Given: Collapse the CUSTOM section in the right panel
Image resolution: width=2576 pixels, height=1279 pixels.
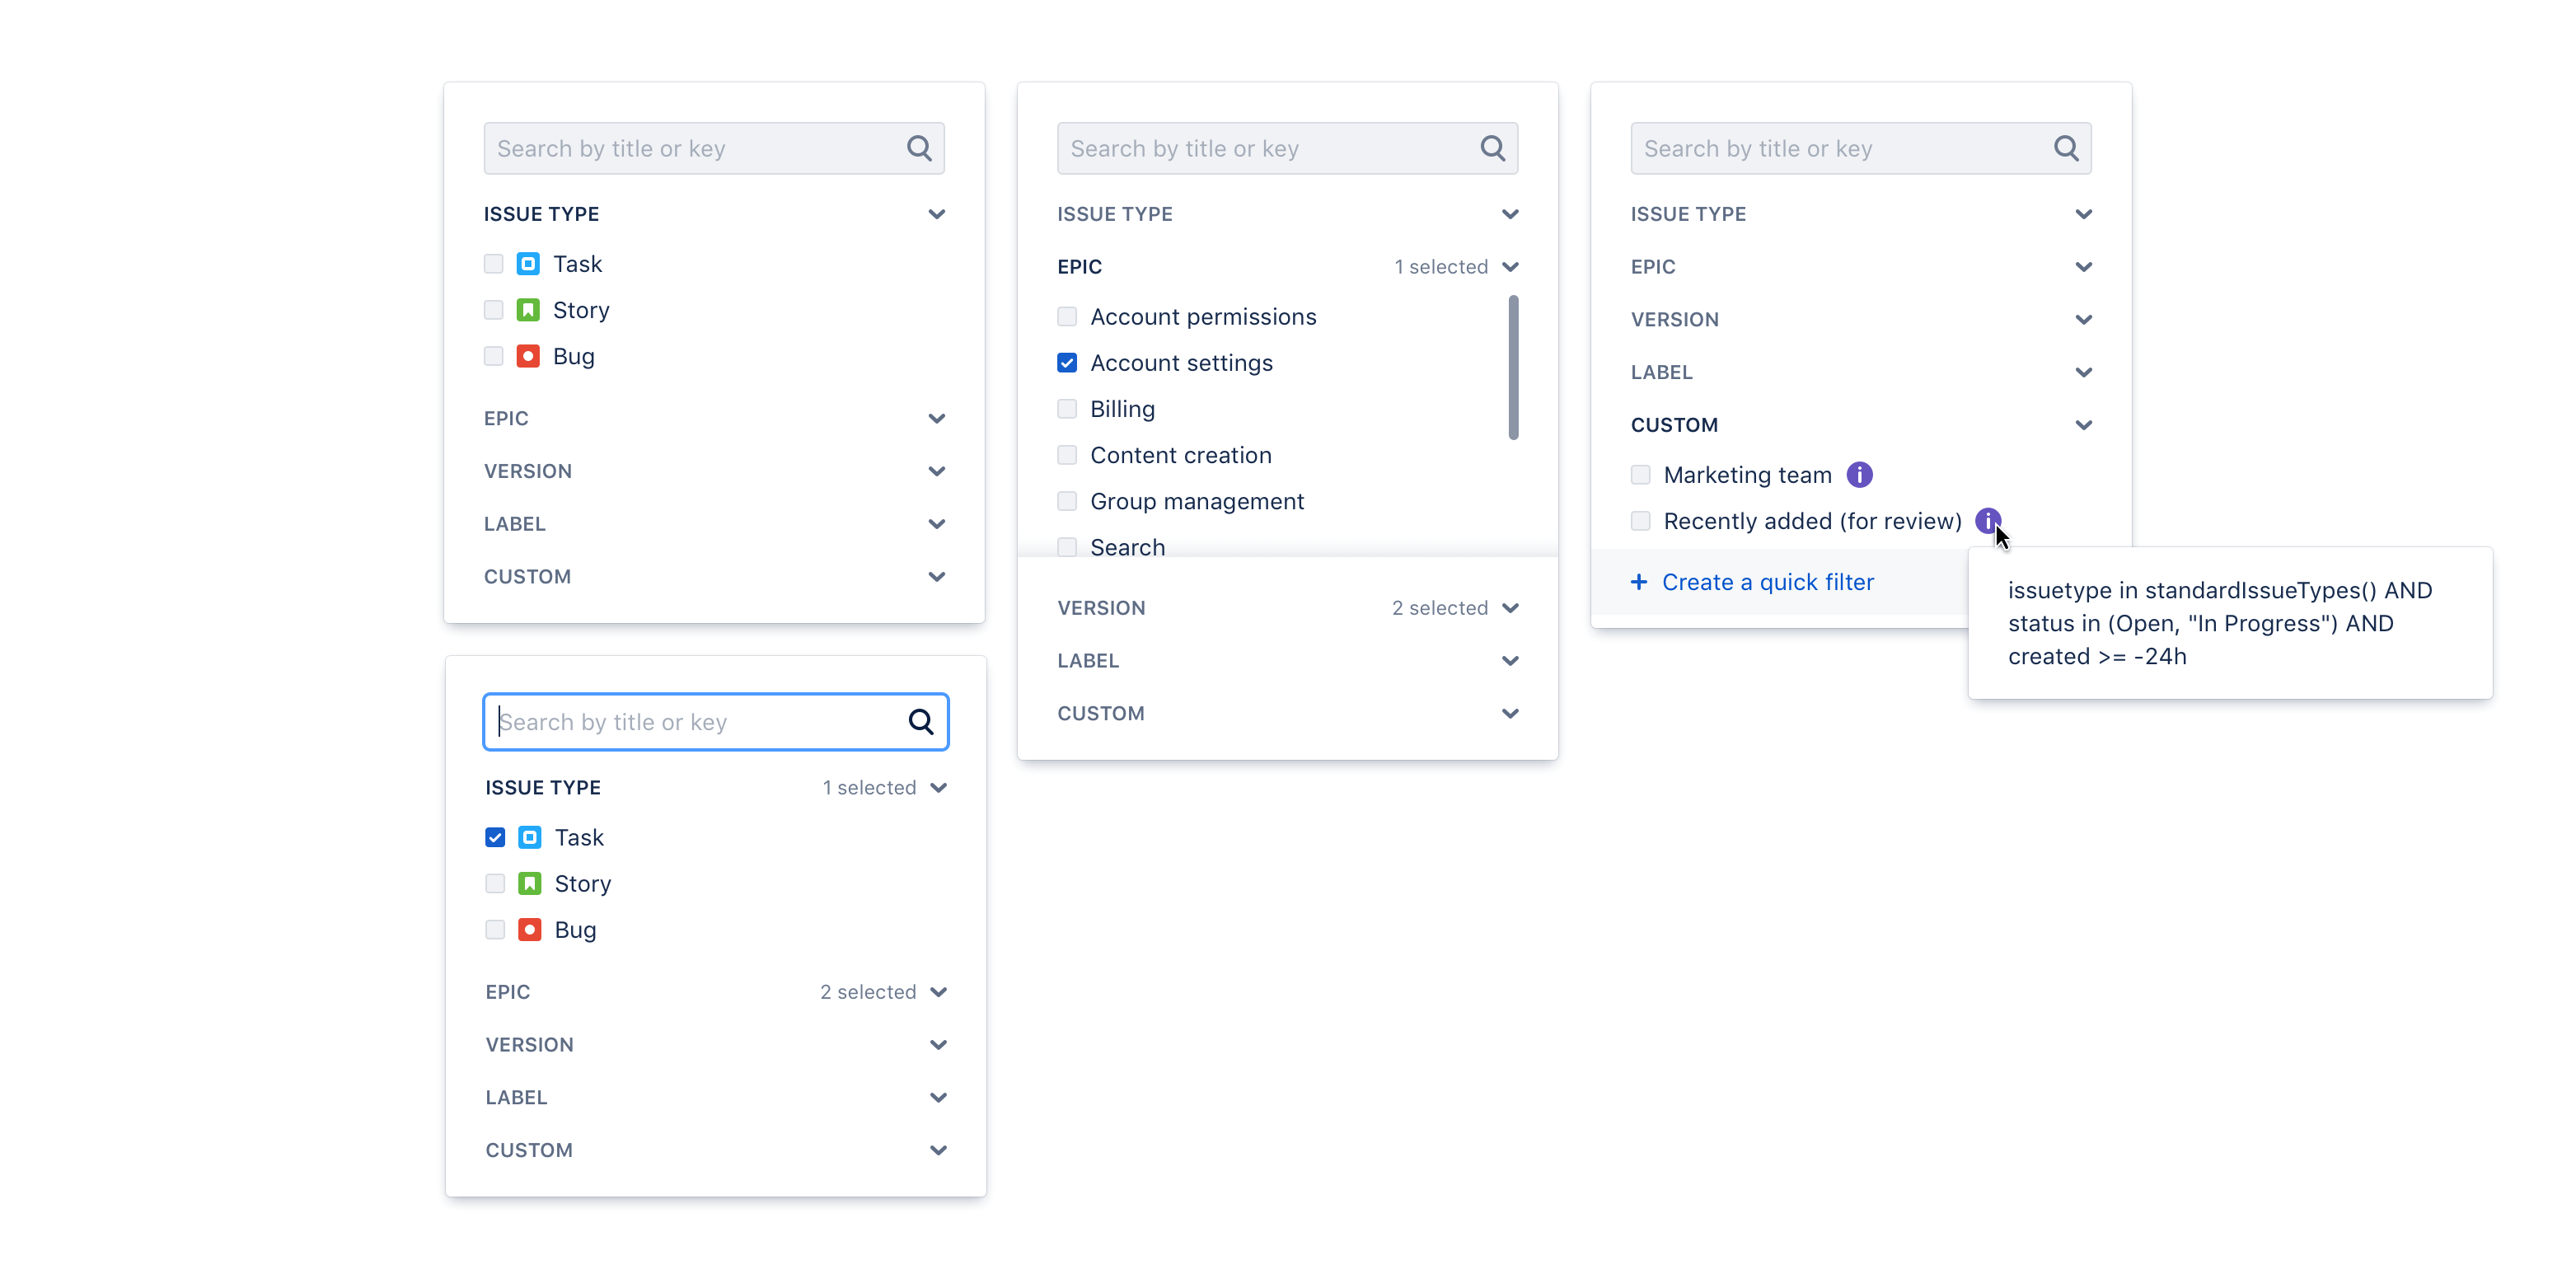Looking at the screenshot, I should 2083,425.
